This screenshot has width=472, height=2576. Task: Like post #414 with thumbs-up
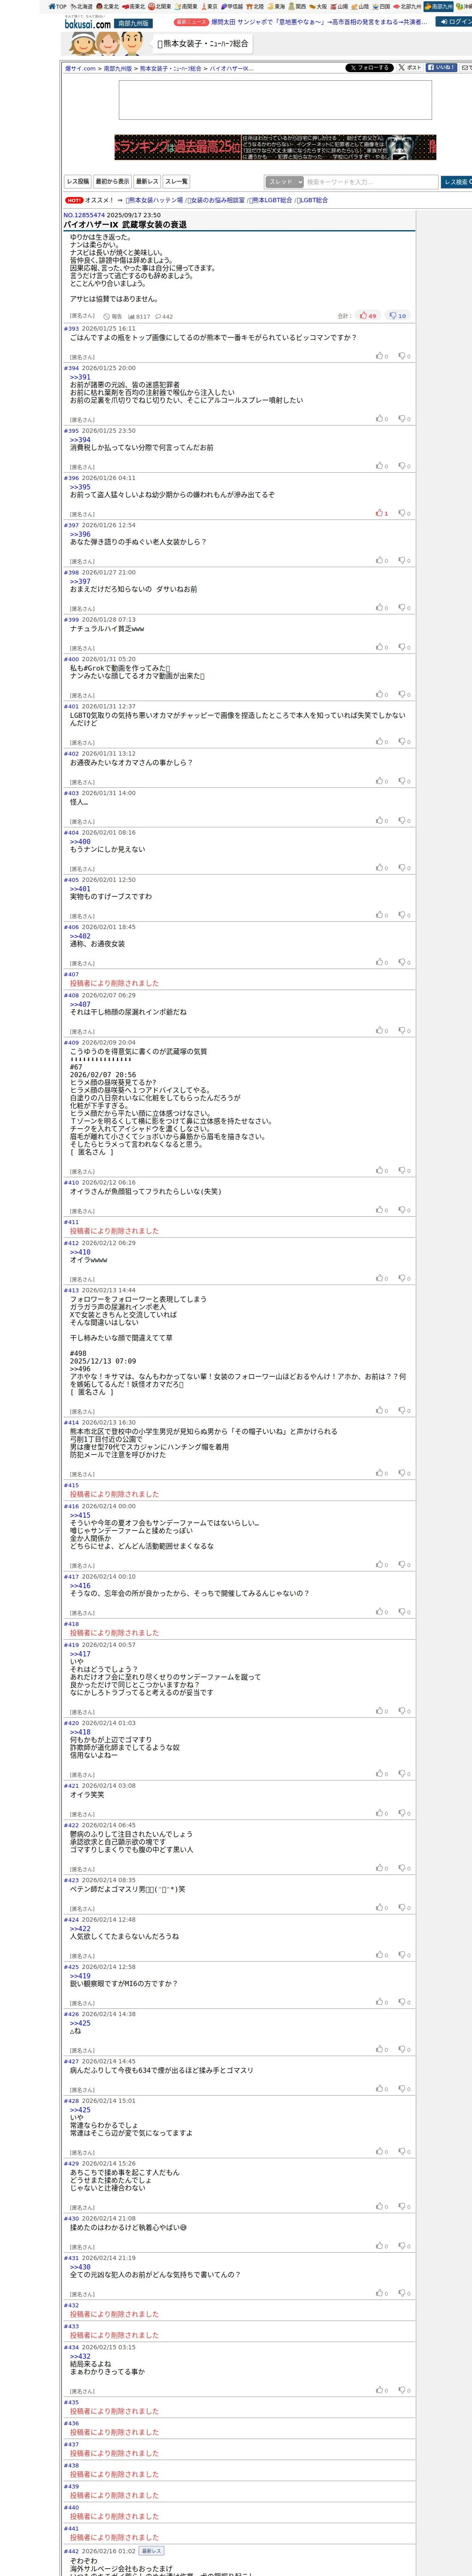(382, 1473)
